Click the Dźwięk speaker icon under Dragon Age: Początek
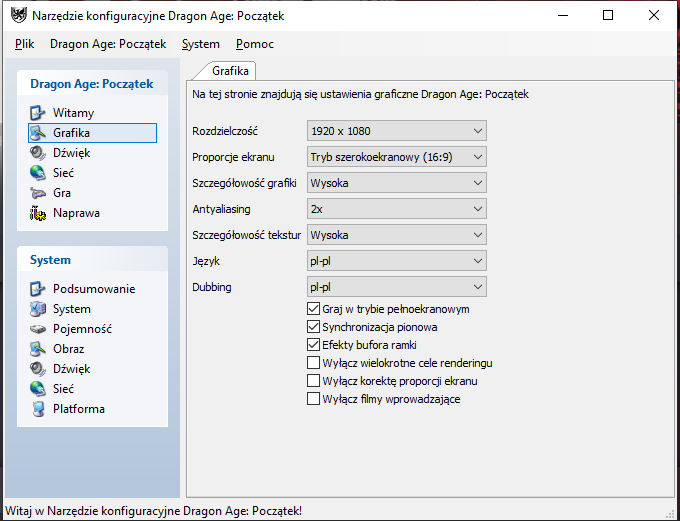 [x=38, y=153]
